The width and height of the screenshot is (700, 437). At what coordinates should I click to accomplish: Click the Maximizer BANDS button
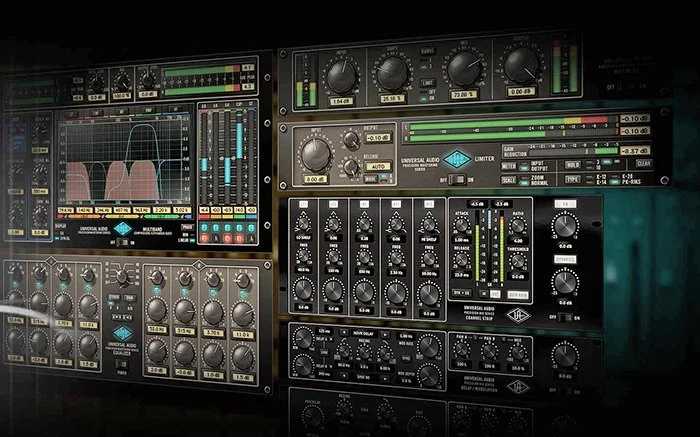(x=427, y=51)
